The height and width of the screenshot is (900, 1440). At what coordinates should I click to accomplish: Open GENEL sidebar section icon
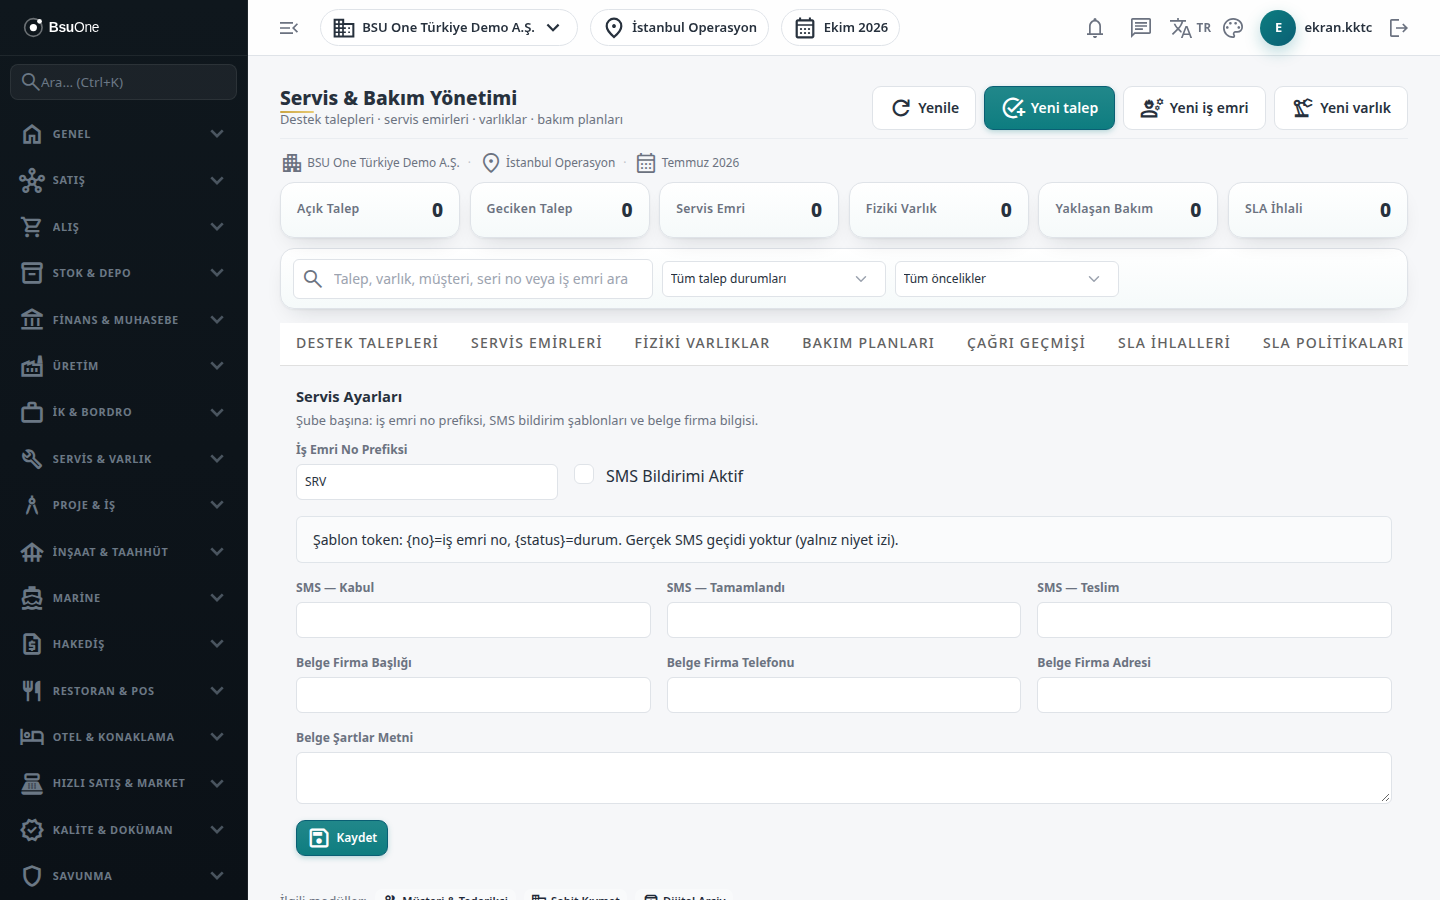tap(32, 134)
